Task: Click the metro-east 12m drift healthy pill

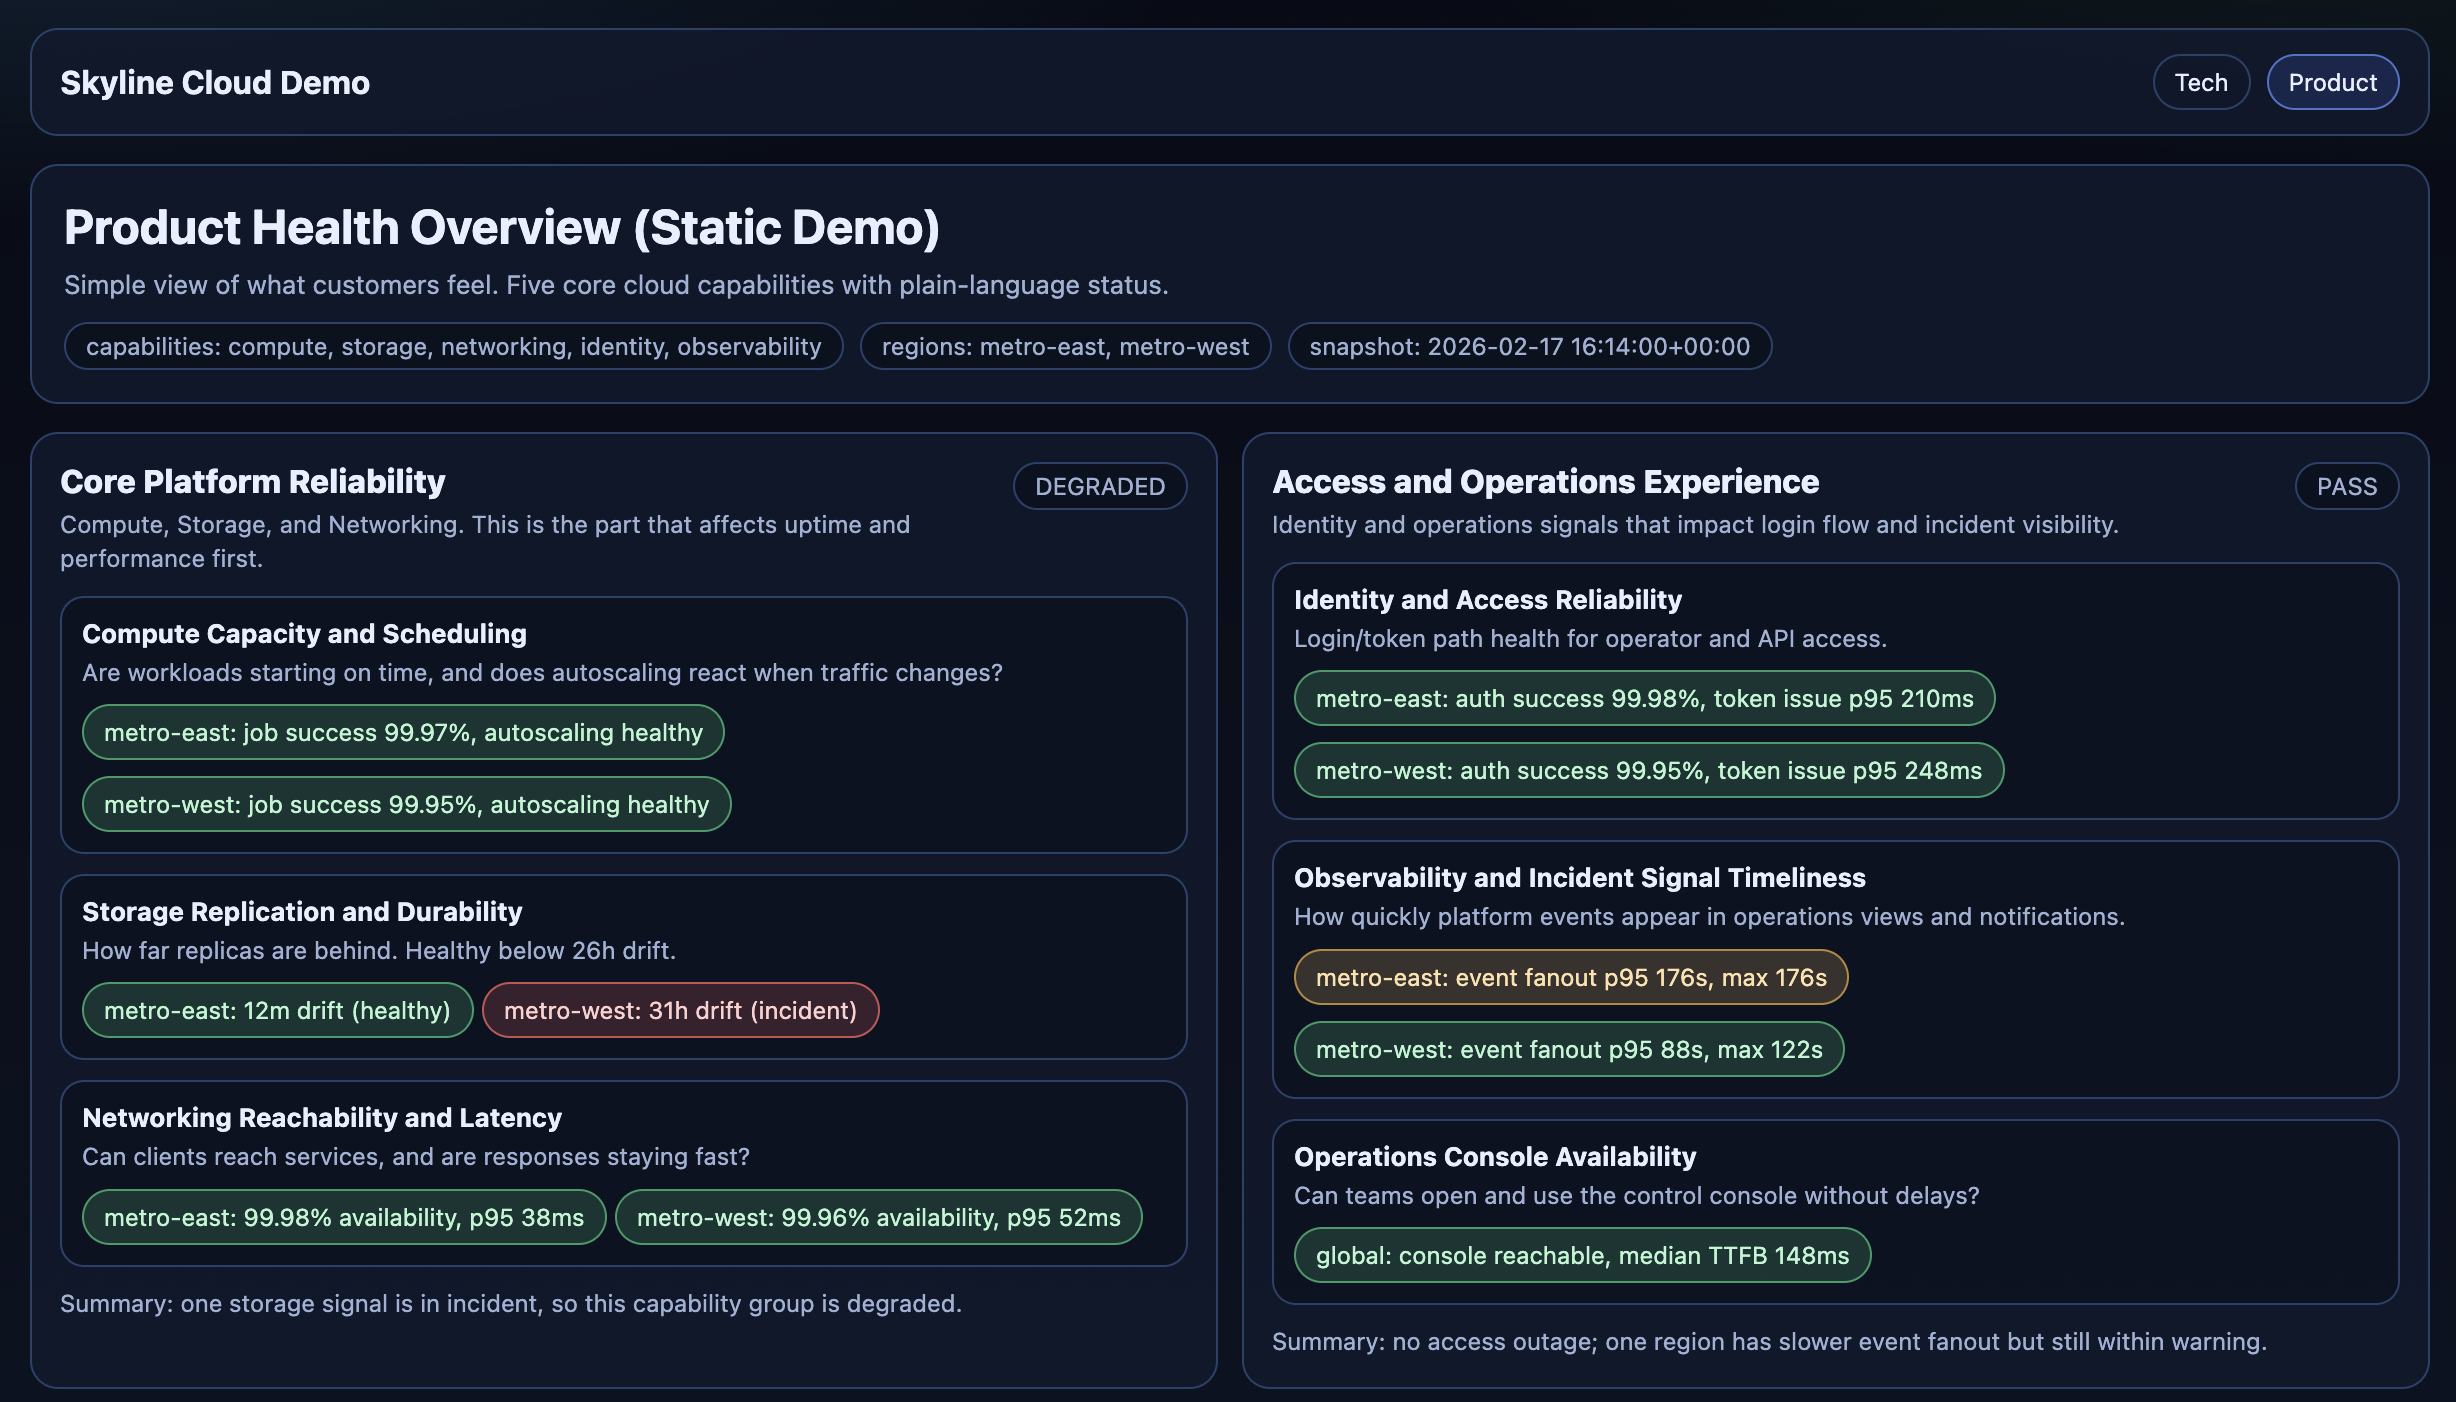Action: coord(277,1010)
